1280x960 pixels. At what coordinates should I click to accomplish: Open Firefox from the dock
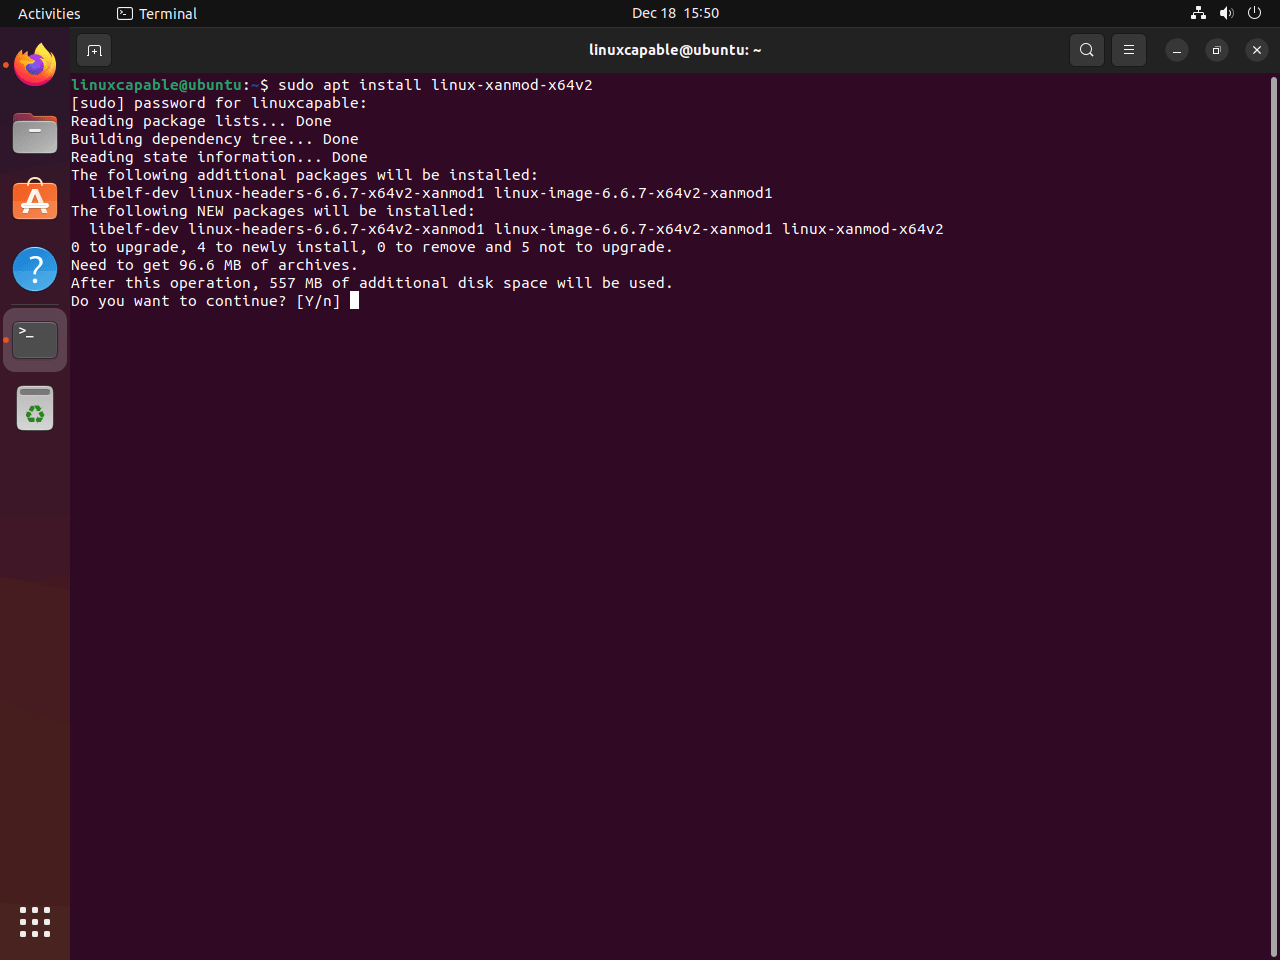pos(35,64)
